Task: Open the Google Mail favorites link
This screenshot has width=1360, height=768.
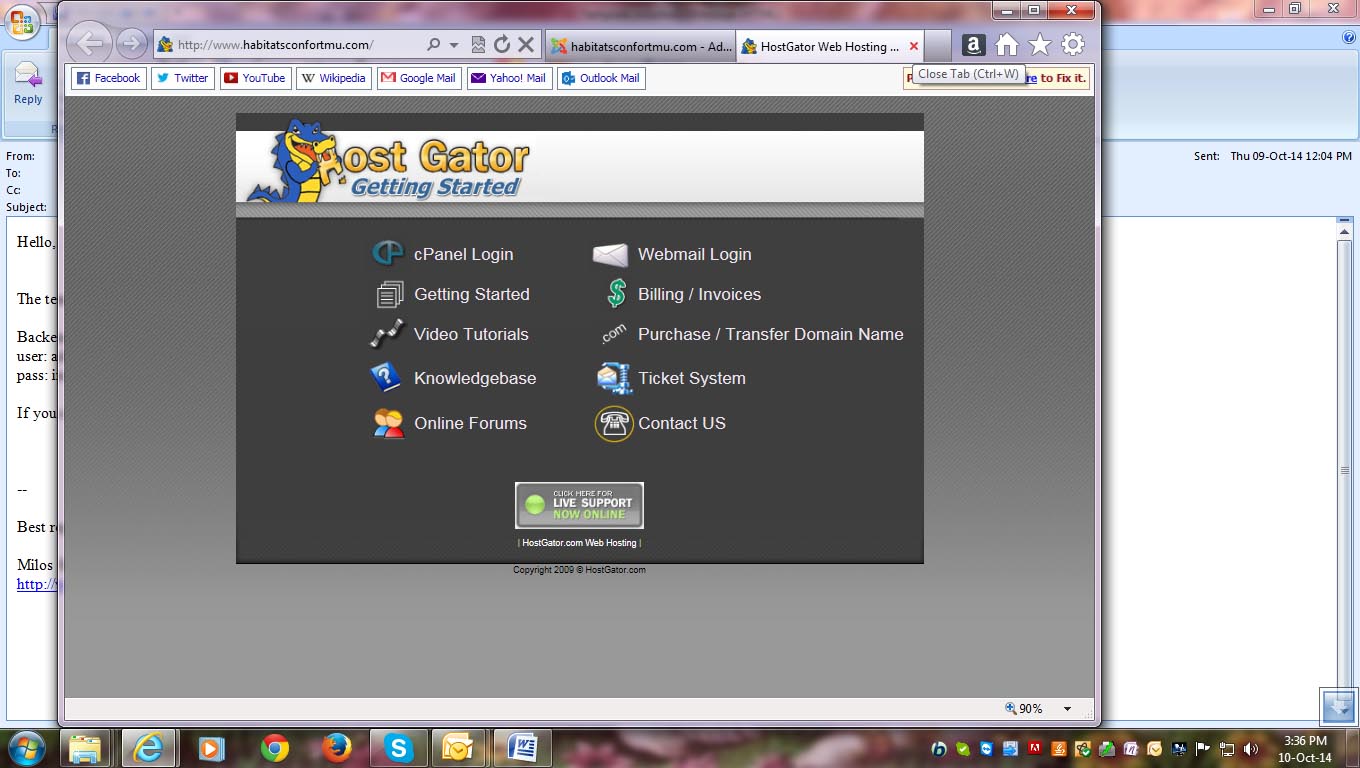Action: 419,78
